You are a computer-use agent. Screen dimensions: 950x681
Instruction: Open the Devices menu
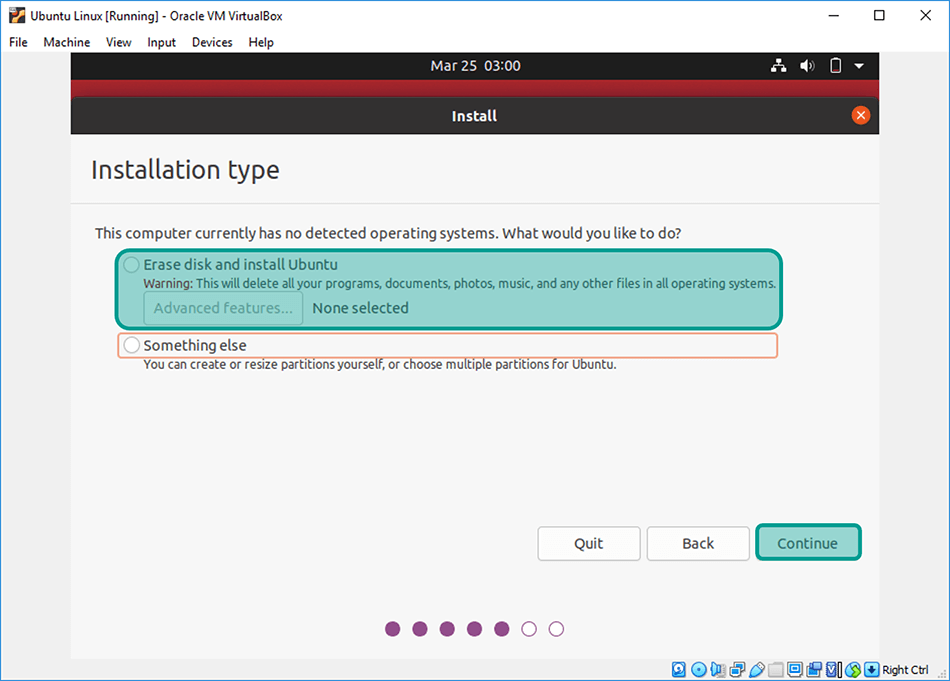pyautogui.click(x=212, y=42)
